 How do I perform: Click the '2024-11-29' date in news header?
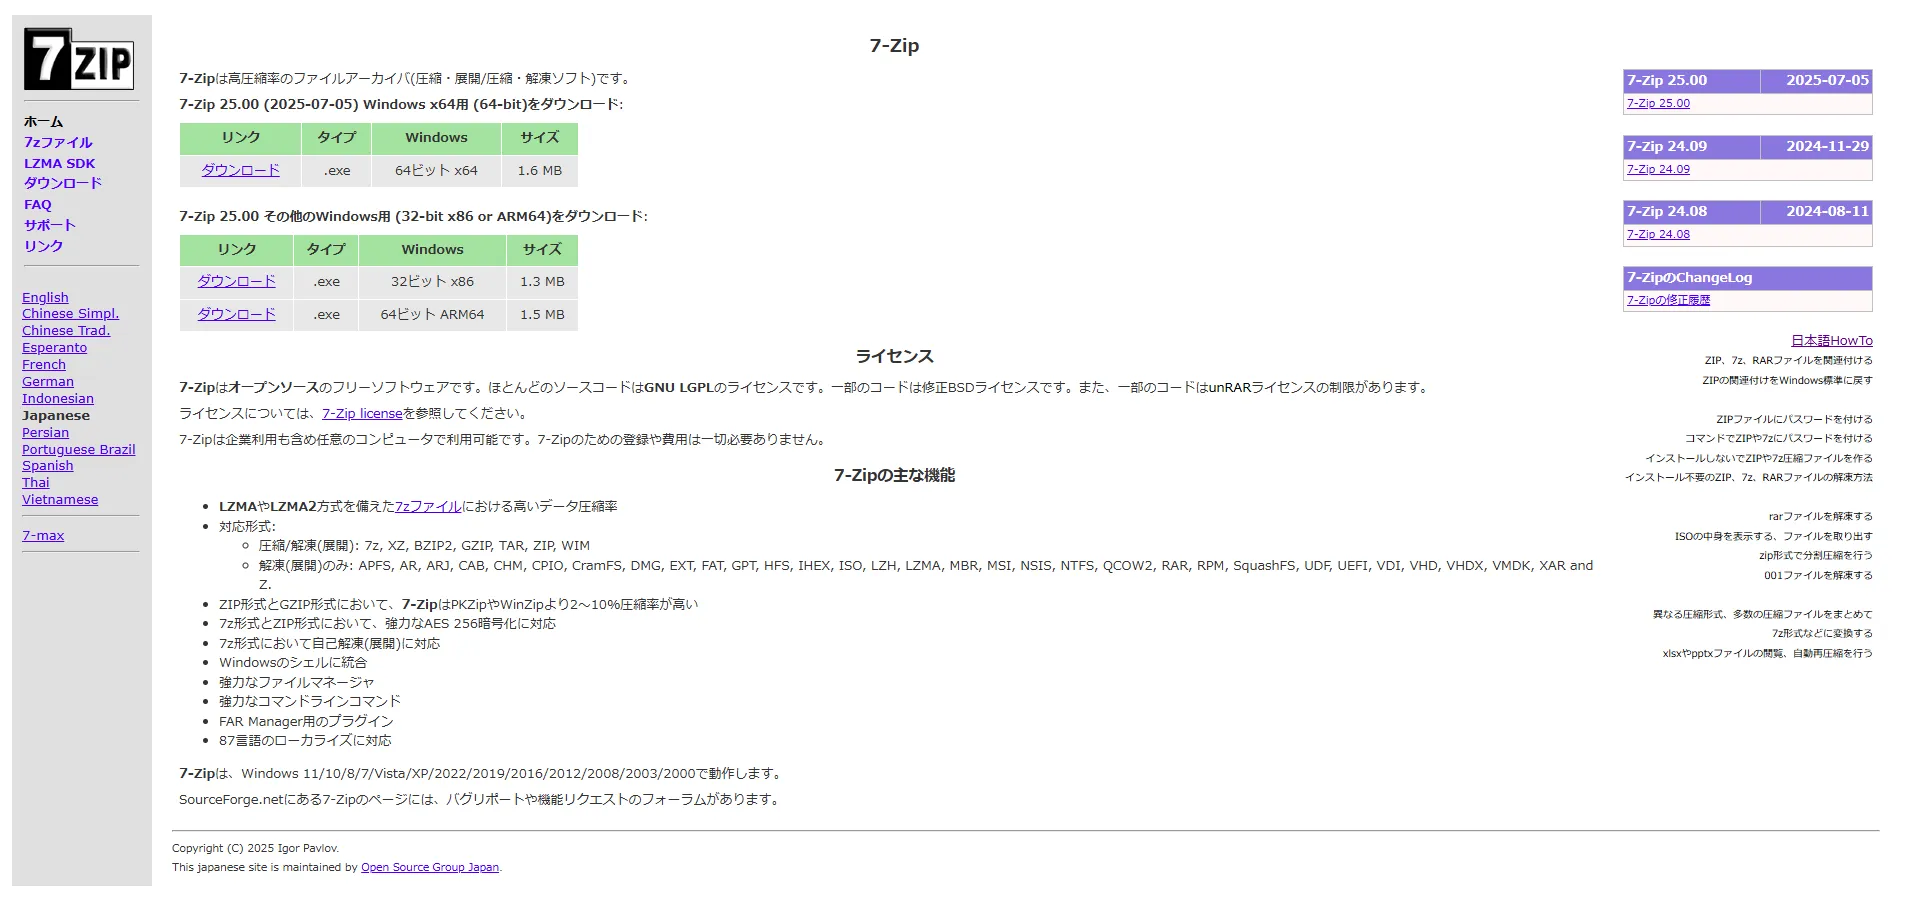click(1827, 146)
